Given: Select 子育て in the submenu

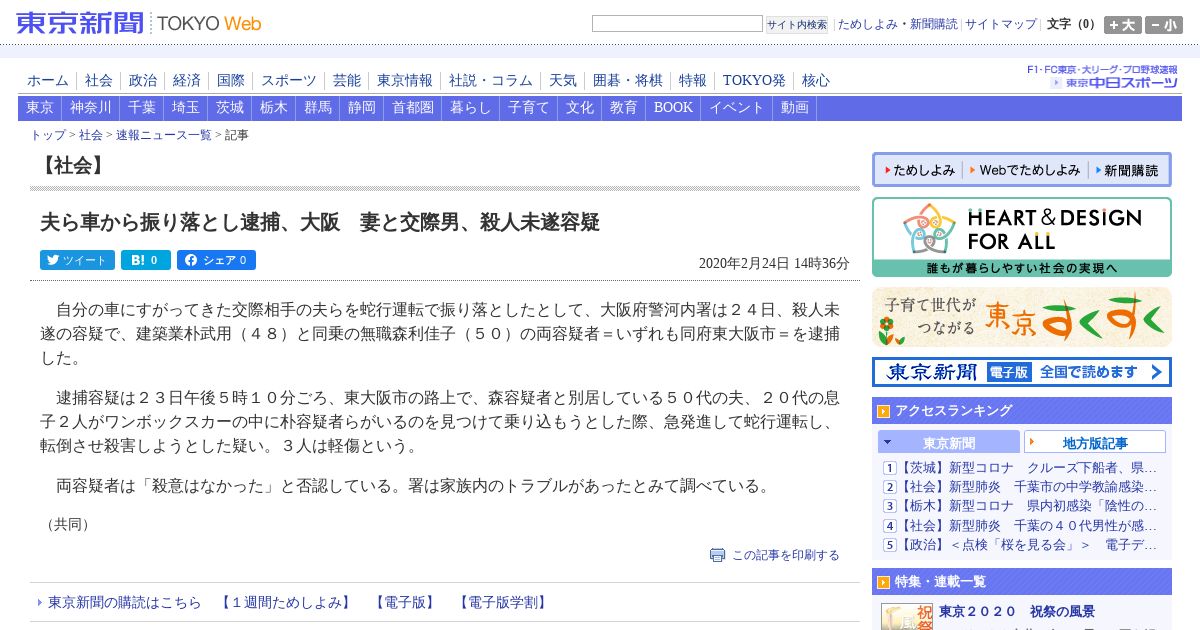Looking at the screenshot, I should point(529,108).
